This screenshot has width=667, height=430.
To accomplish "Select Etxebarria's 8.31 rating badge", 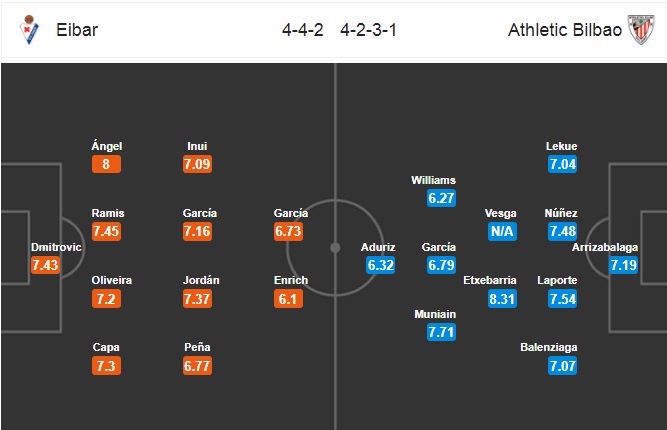I will [501, 299].
